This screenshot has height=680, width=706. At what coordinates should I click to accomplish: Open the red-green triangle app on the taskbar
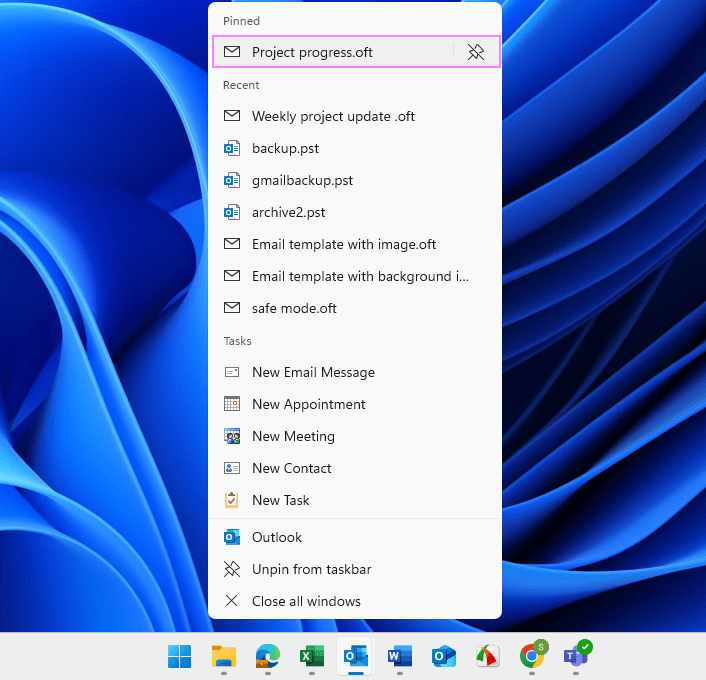488,656
